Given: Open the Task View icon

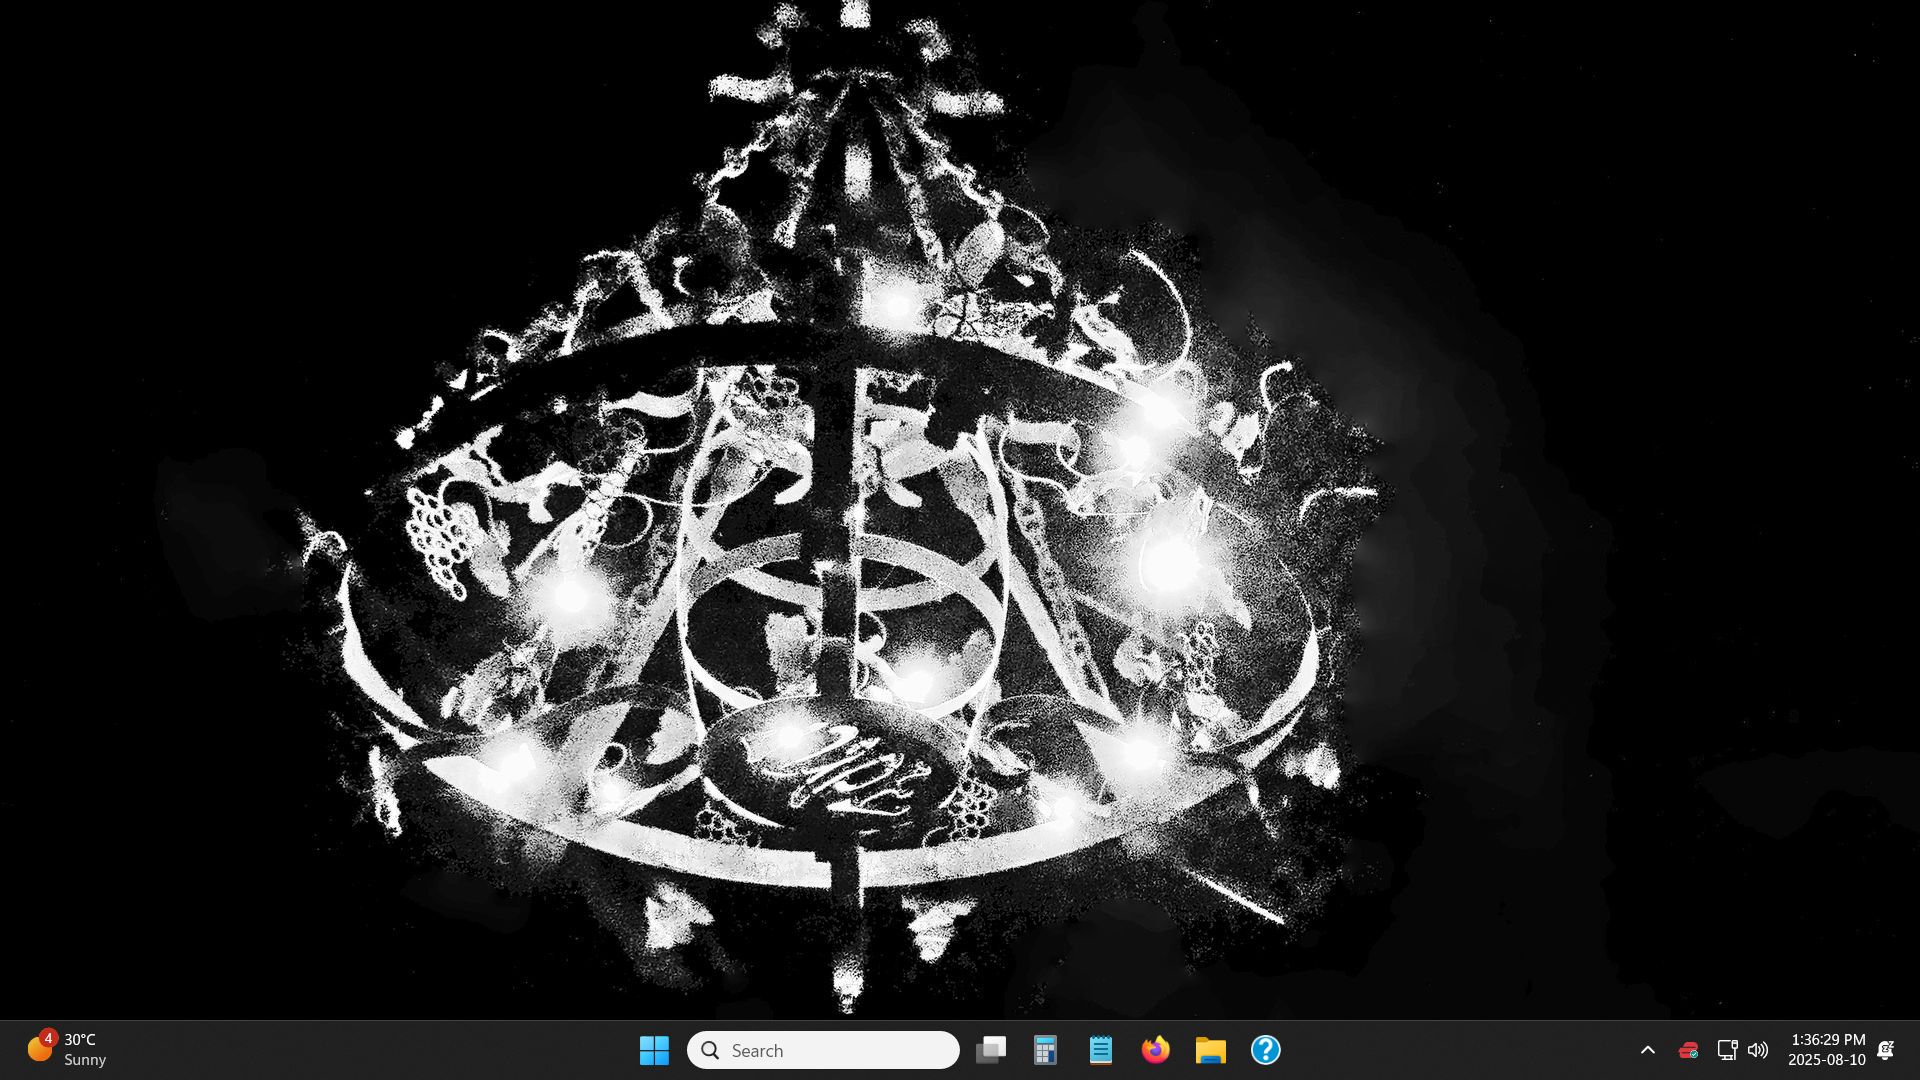Looking at the screenshot, I should [x=991, y=1051].
